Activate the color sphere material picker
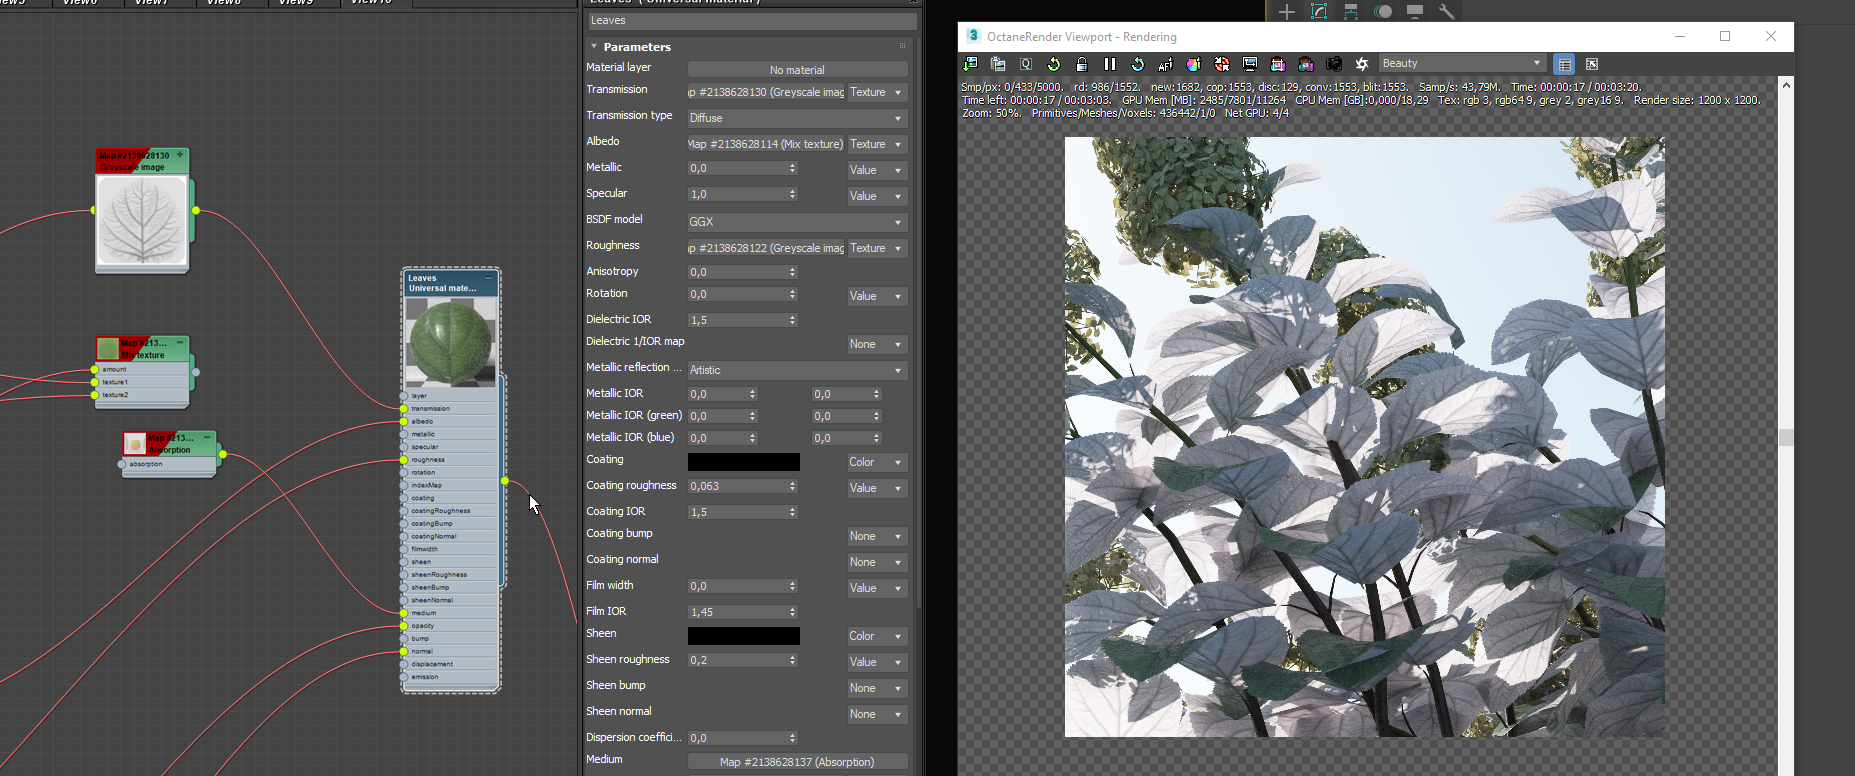The image size is (1855, 776). [1194, 64]
